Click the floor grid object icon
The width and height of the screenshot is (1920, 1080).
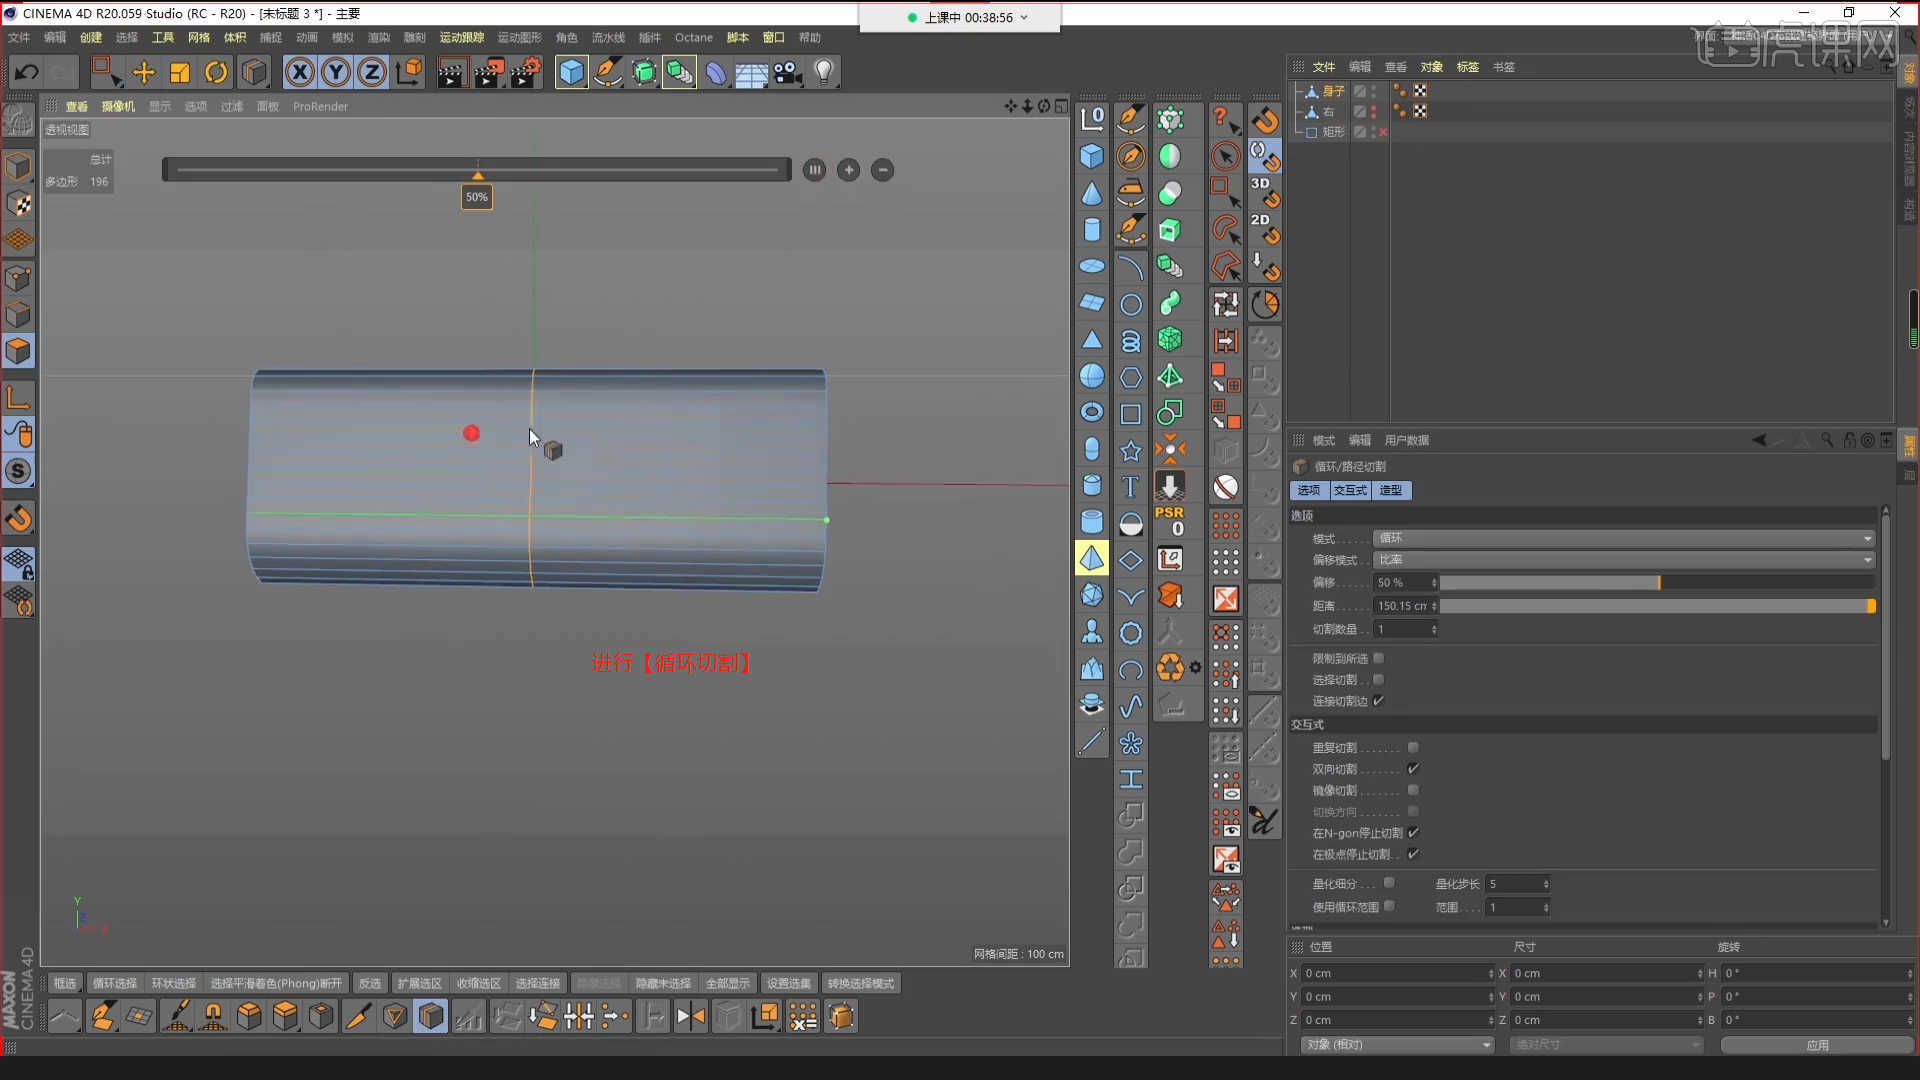pyautogui.click(x=751, y=72)
